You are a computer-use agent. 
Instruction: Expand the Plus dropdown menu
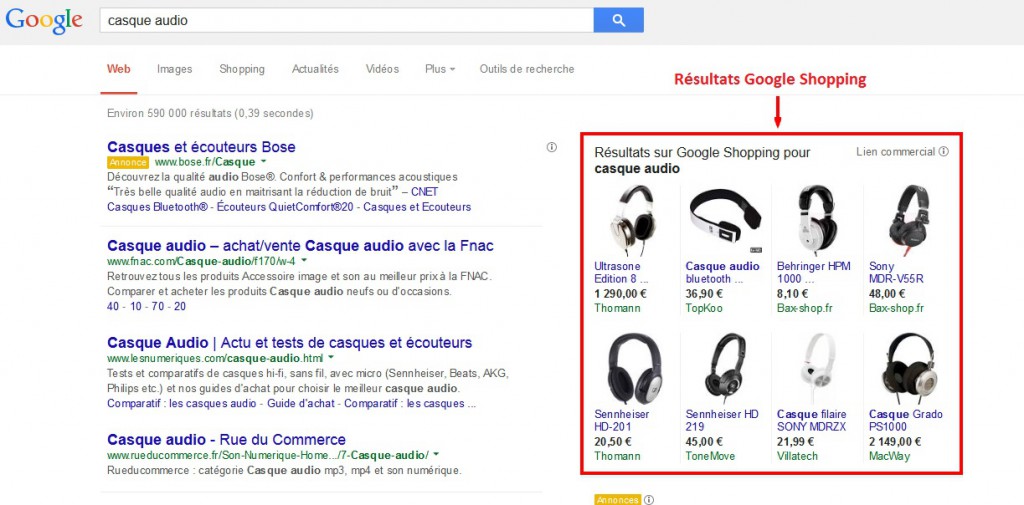coord(440,69)
